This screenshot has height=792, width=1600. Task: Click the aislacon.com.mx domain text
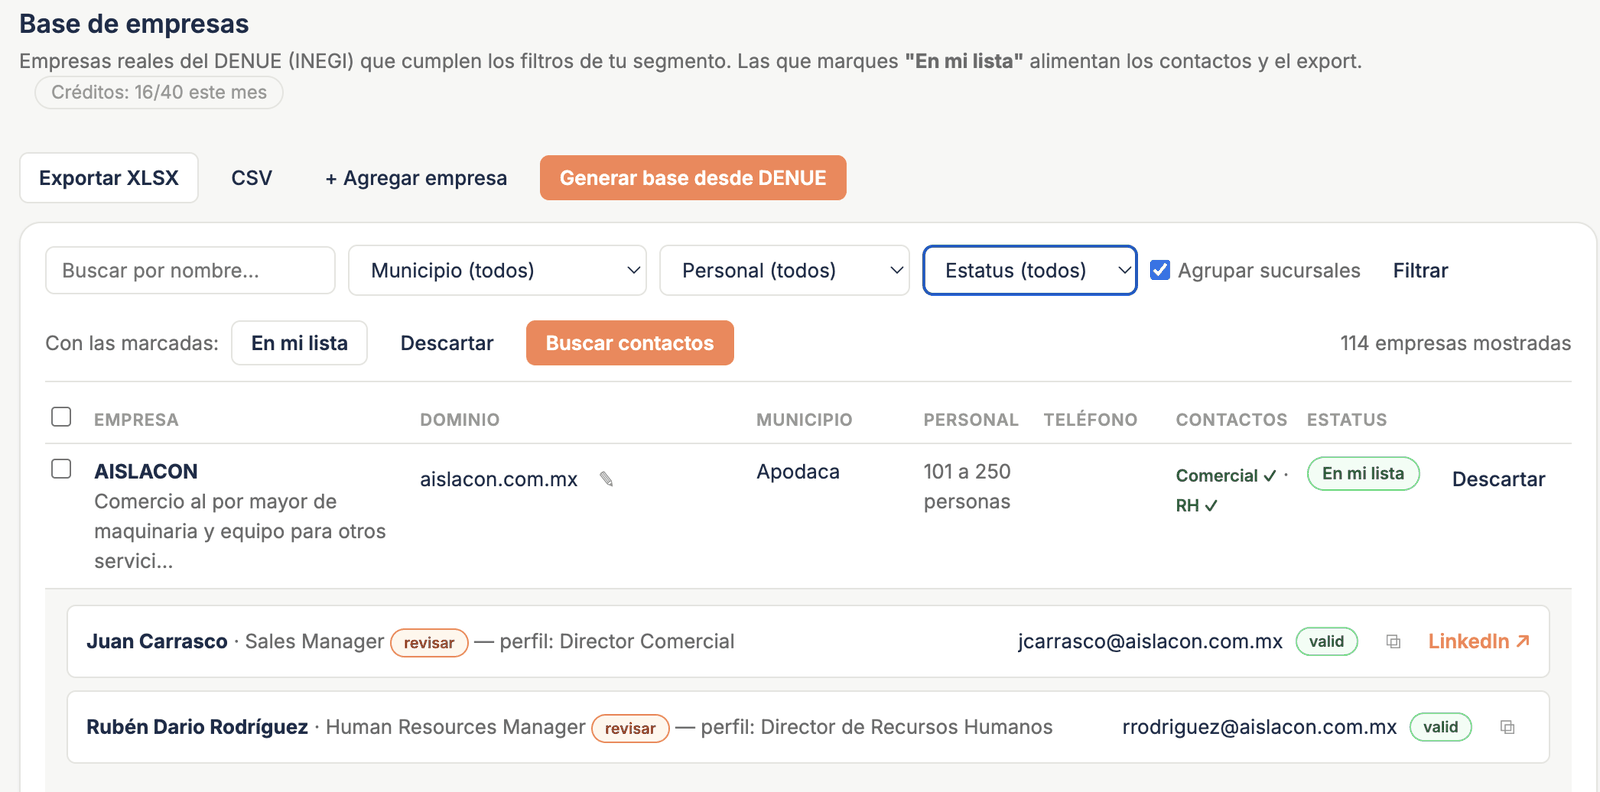499,479
